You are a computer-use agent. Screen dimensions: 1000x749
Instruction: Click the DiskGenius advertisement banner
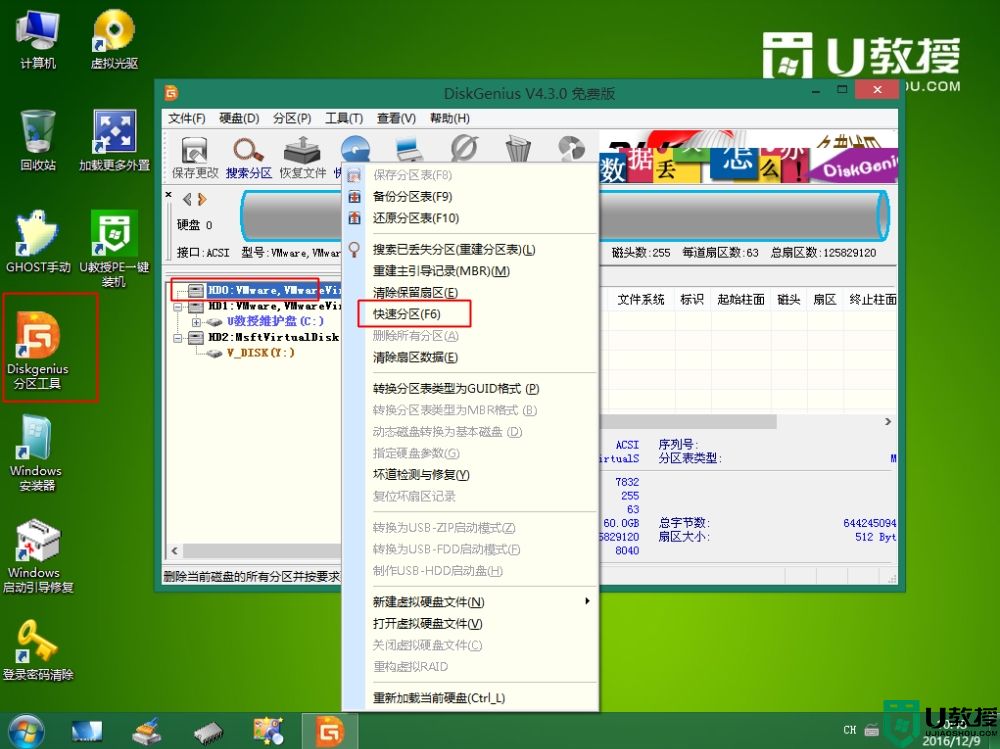tap(747, 157)
